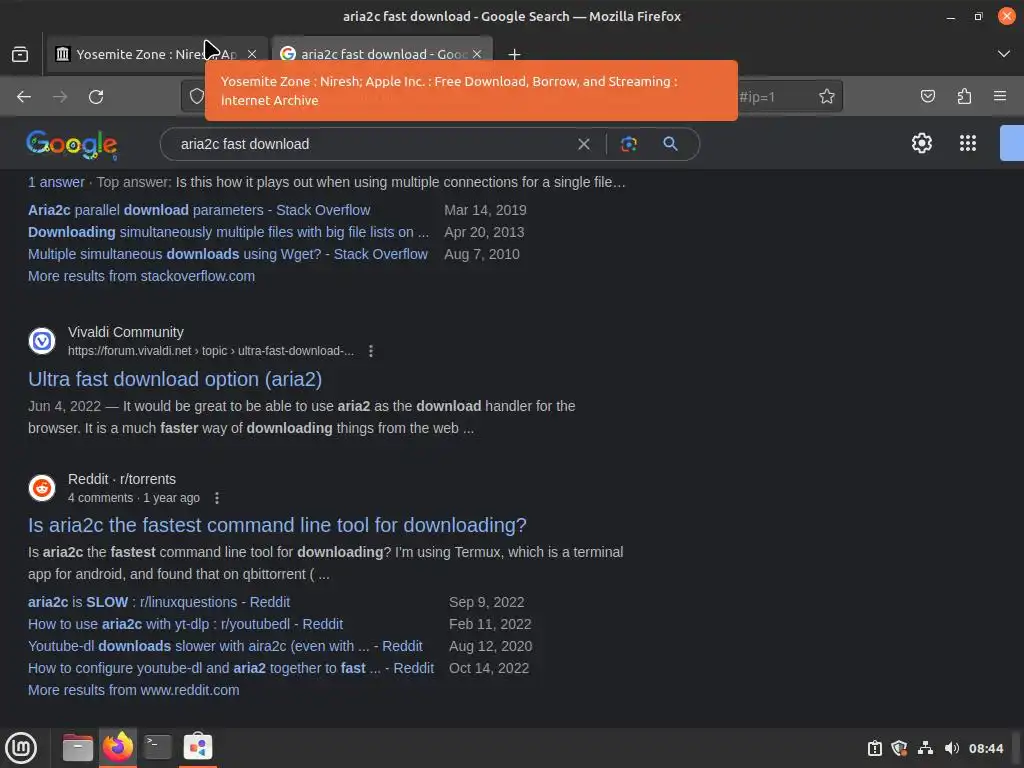
Task: Open 'aria2c is SLOW' Reddit link
Action: (159, 602)
